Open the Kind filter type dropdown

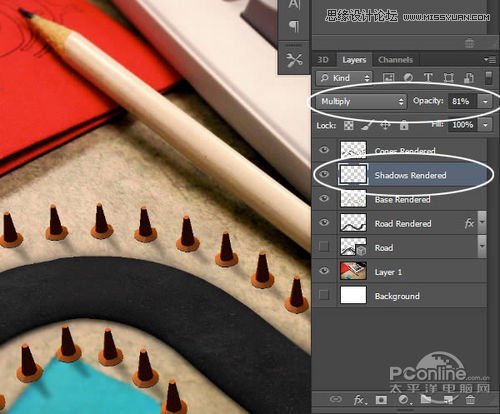coord(344,78)
